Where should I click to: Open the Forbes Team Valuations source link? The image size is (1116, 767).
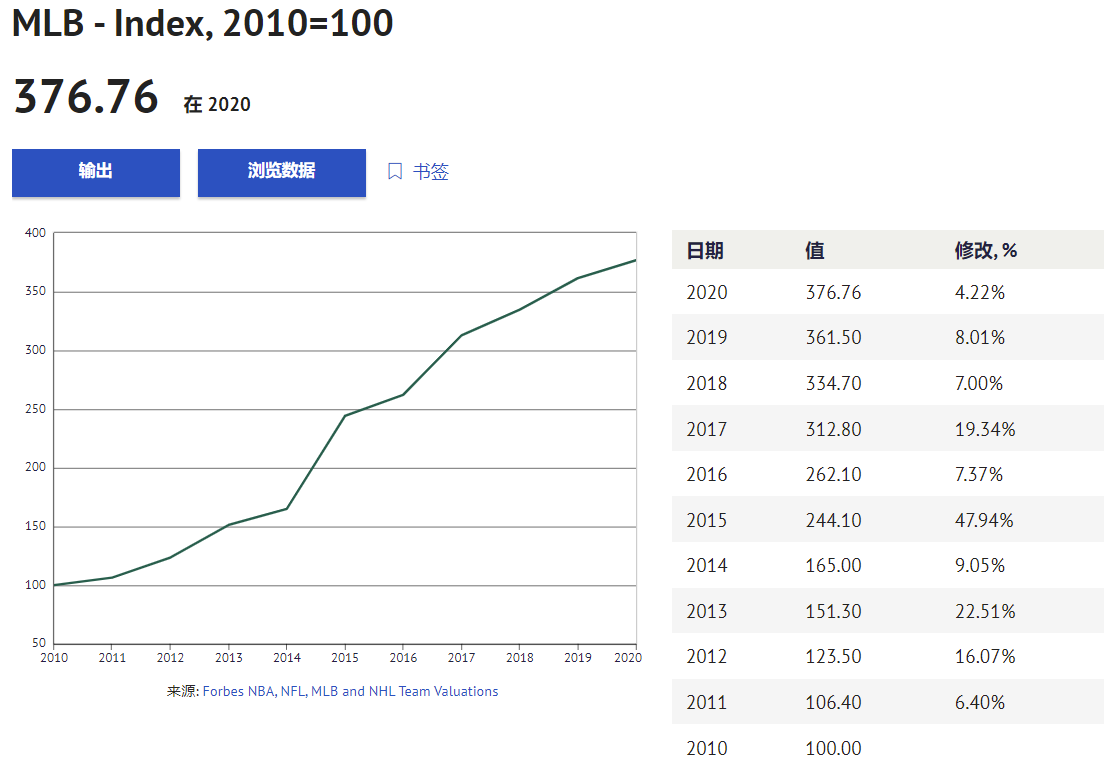tap(350, 691)
